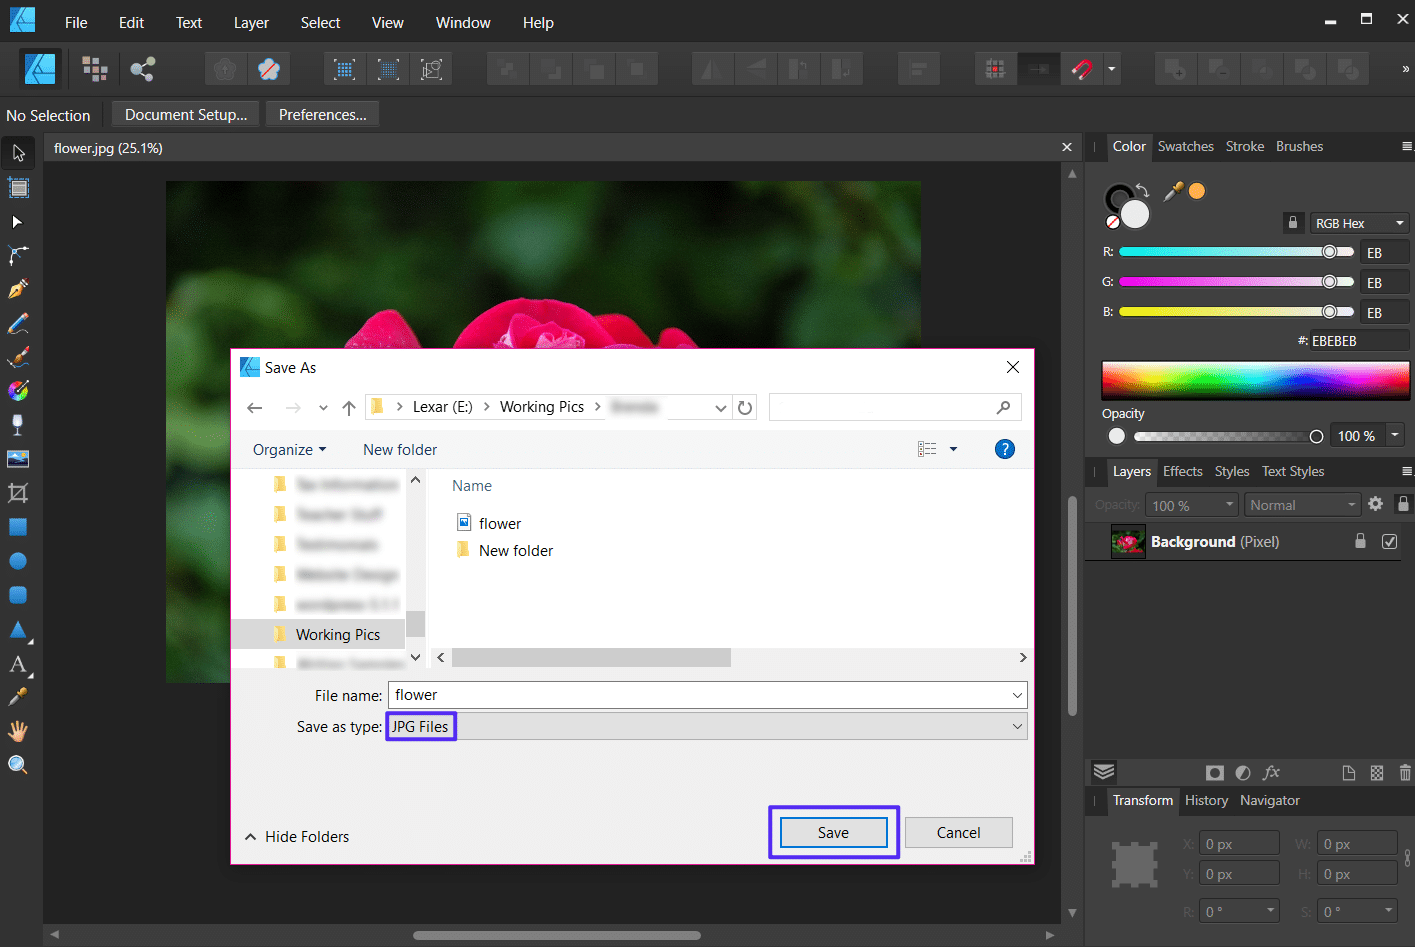The image size is (1415, 947).
Task: Toggle the lock on the Background layer
Action: click(x=1360, y=541)
